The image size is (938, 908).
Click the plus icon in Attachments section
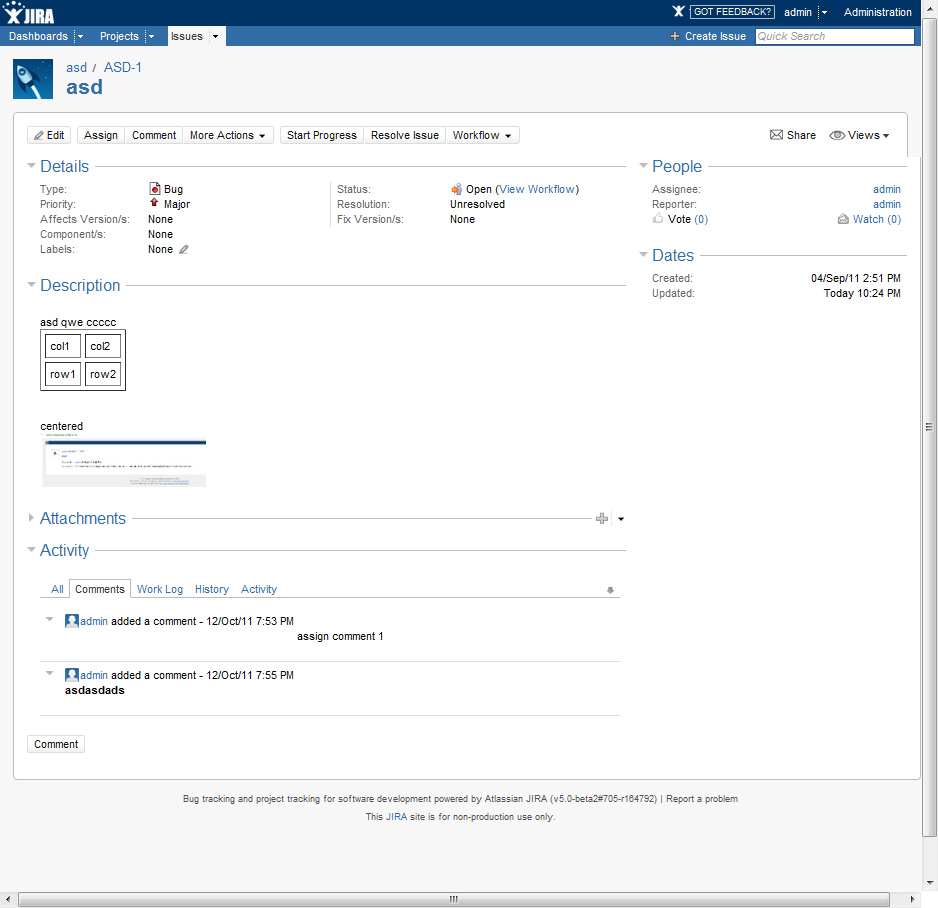coord(601,519)
